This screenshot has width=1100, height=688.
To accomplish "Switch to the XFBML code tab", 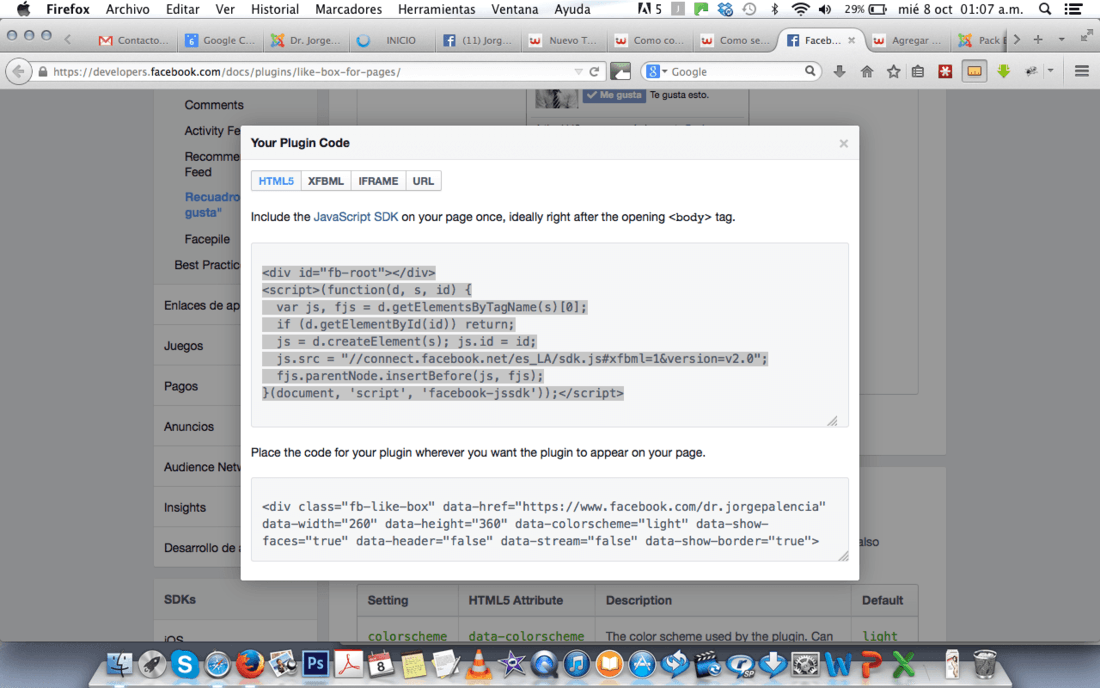I will pos(326,181).
